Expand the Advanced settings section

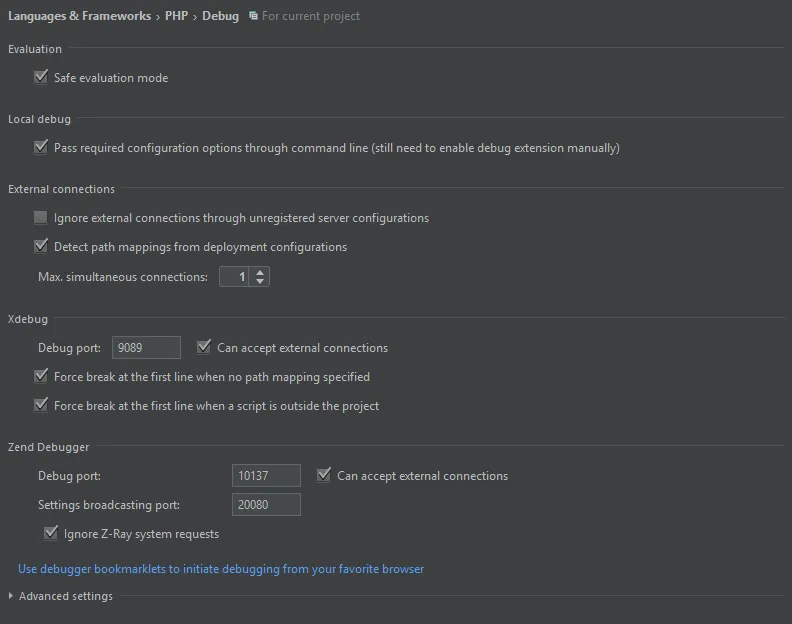(x=12, y=596)
